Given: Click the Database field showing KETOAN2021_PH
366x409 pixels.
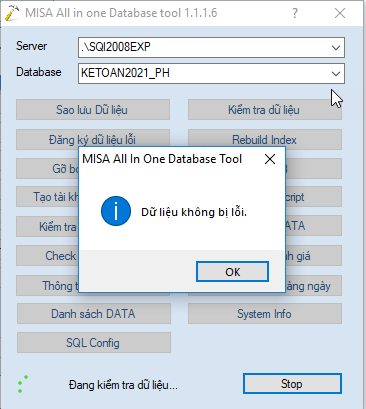Looking at the screenshot, I should pyautogui.click(x=211, y=73).
